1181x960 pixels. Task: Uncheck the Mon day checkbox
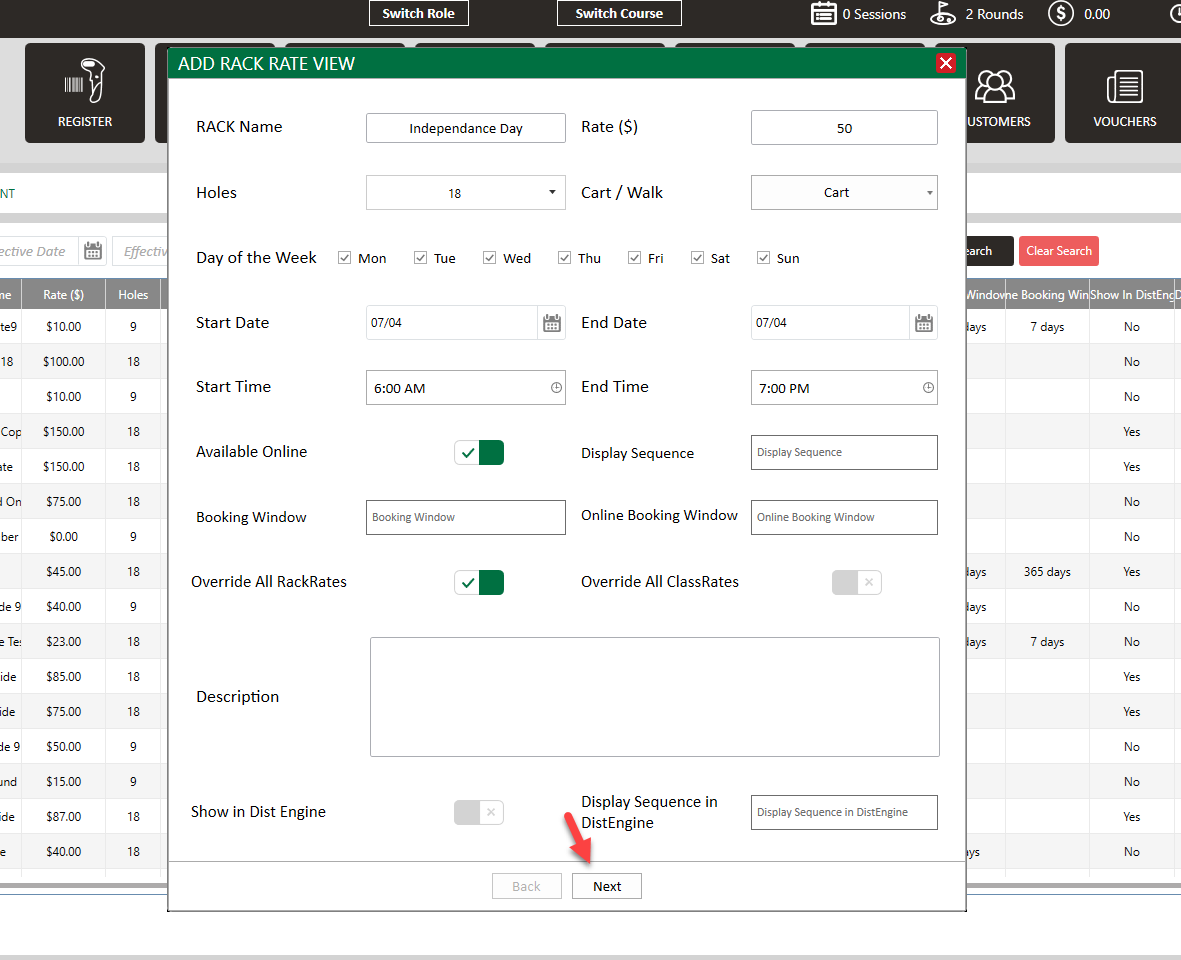coord(345,258)
